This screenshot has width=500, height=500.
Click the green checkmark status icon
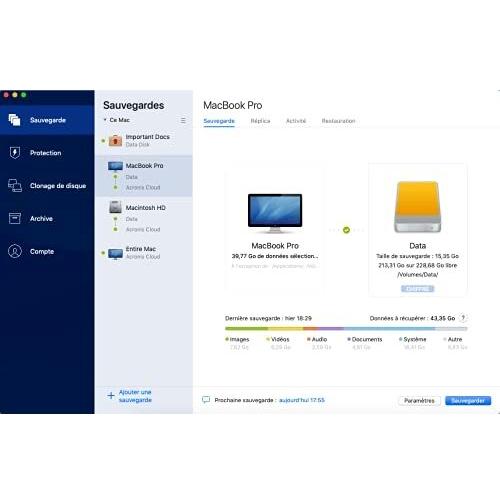[x=346, y=230]
